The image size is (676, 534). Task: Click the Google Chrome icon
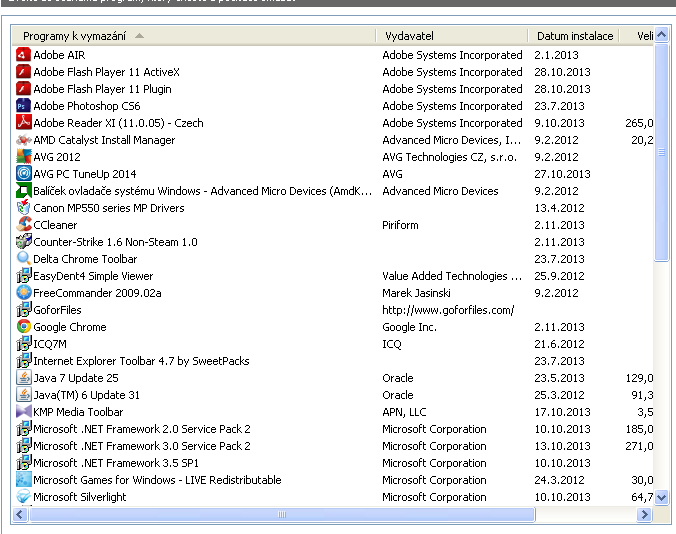tap(23, 327)
